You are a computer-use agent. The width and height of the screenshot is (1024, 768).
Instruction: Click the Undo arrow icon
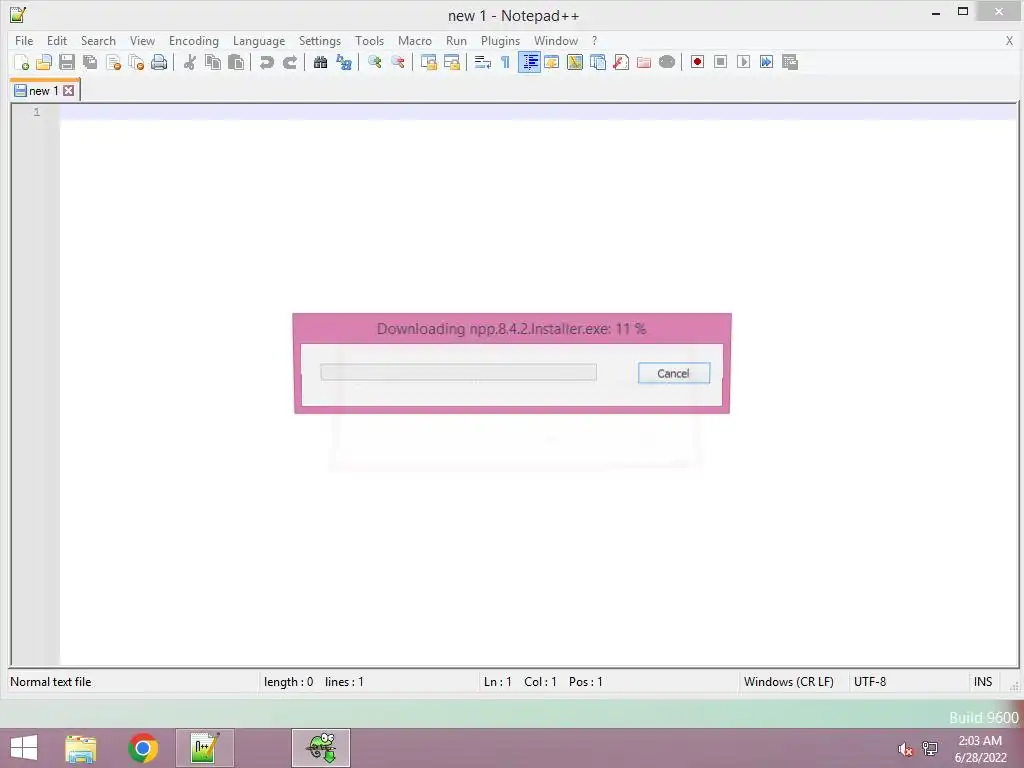point(266,62)
